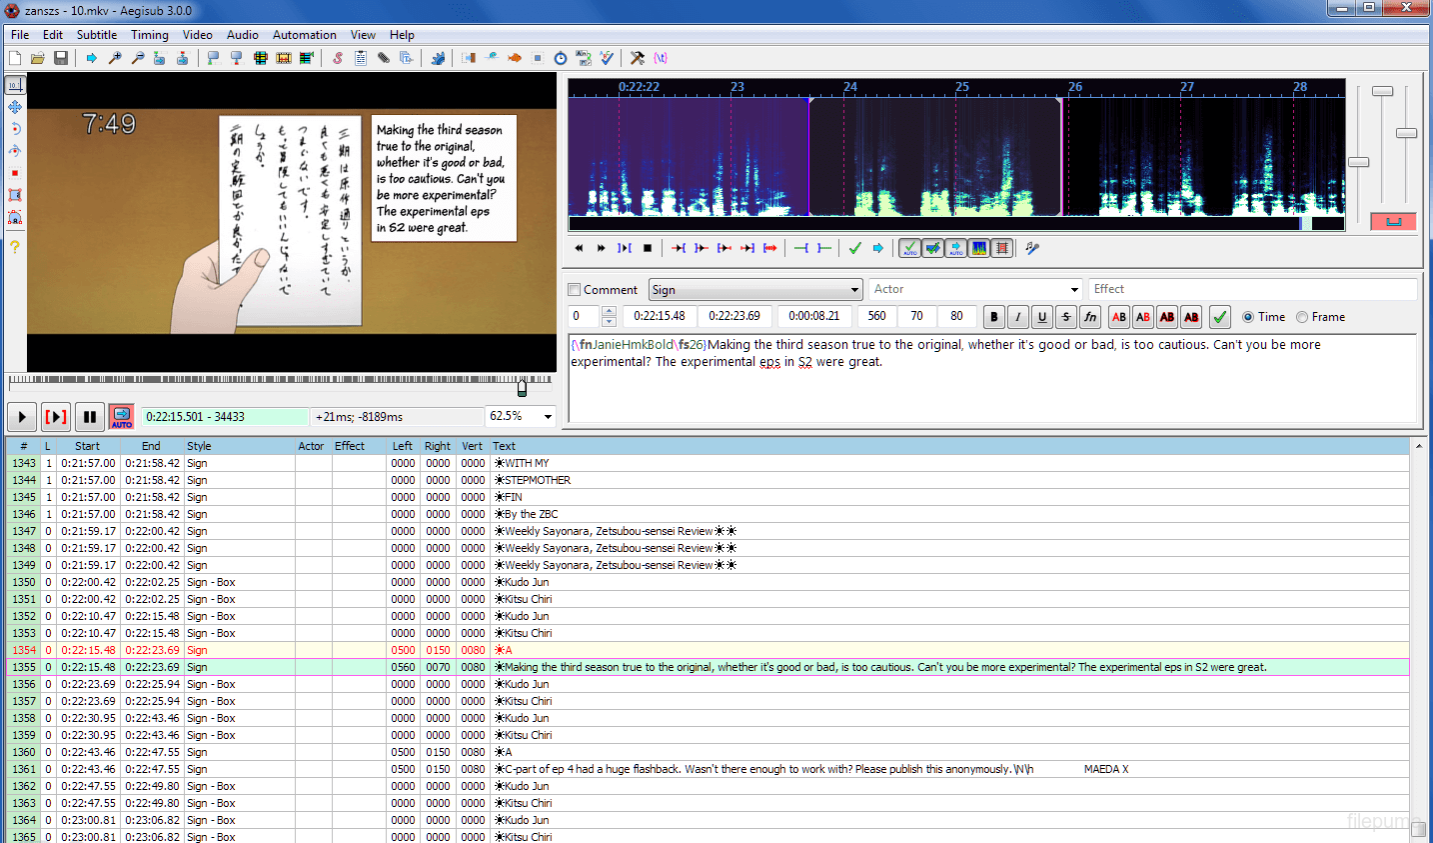Select the Time radio button
The width and height of the screenshot is (1433, 843).
coord(1248,317)
